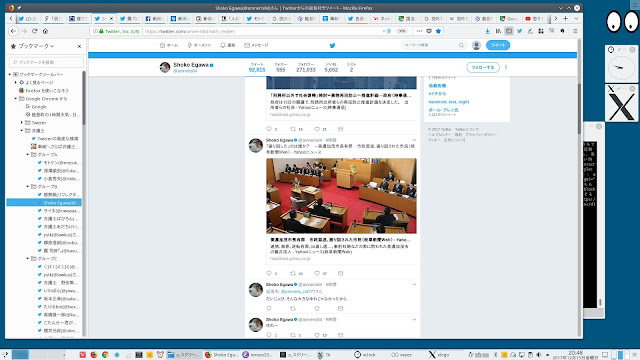The height and width of the screenshot is (360, 640).
Task: Toggle the sidebar toolbar button
Action: click(509, 31)
